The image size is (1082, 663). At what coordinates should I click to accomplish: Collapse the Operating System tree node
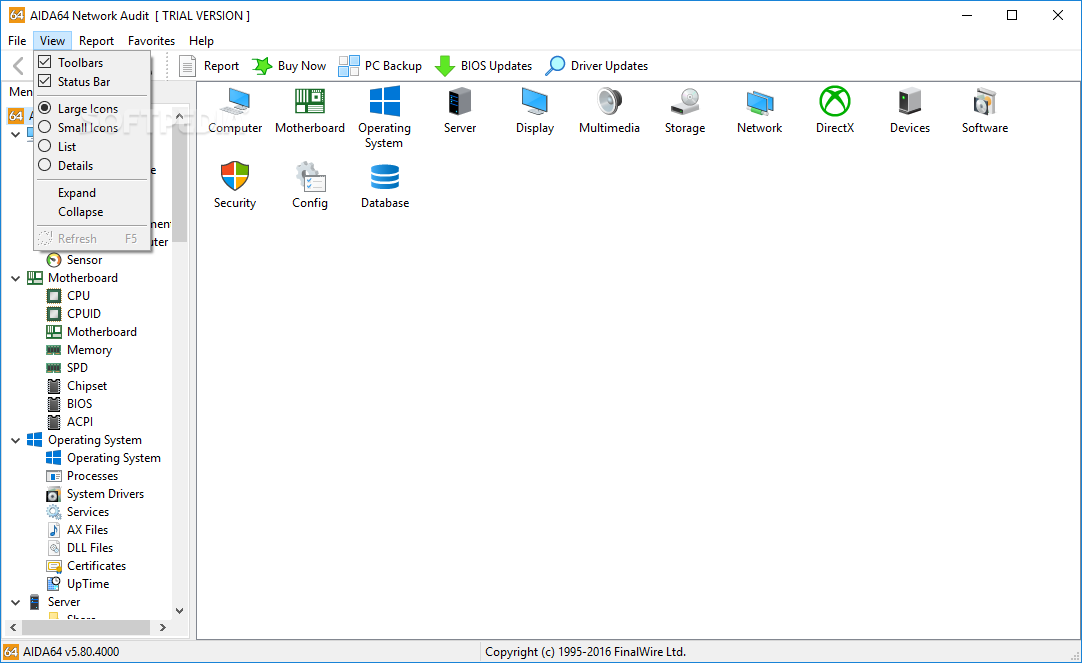click(x=16, y=440)
